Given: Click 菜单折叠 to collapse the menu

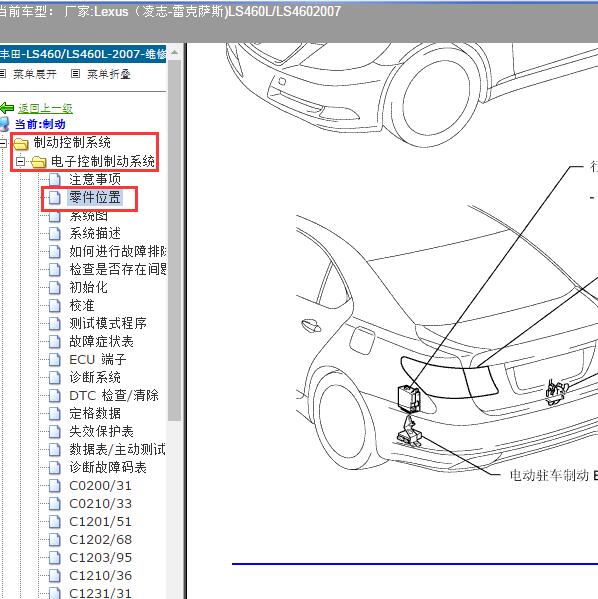Looking at the screenshot, I should tap(109, 74).
